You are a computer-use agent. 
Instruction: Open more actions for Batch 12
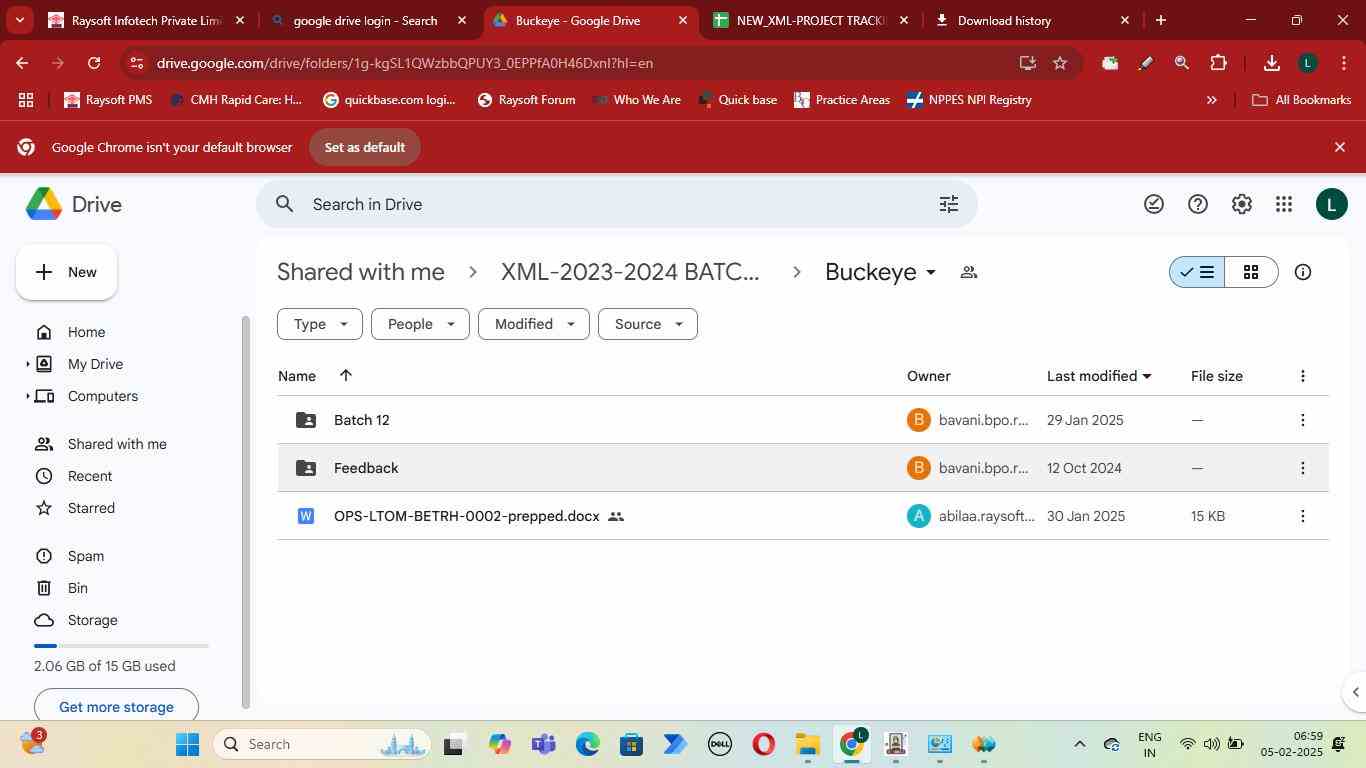(x=1302, y=420)
